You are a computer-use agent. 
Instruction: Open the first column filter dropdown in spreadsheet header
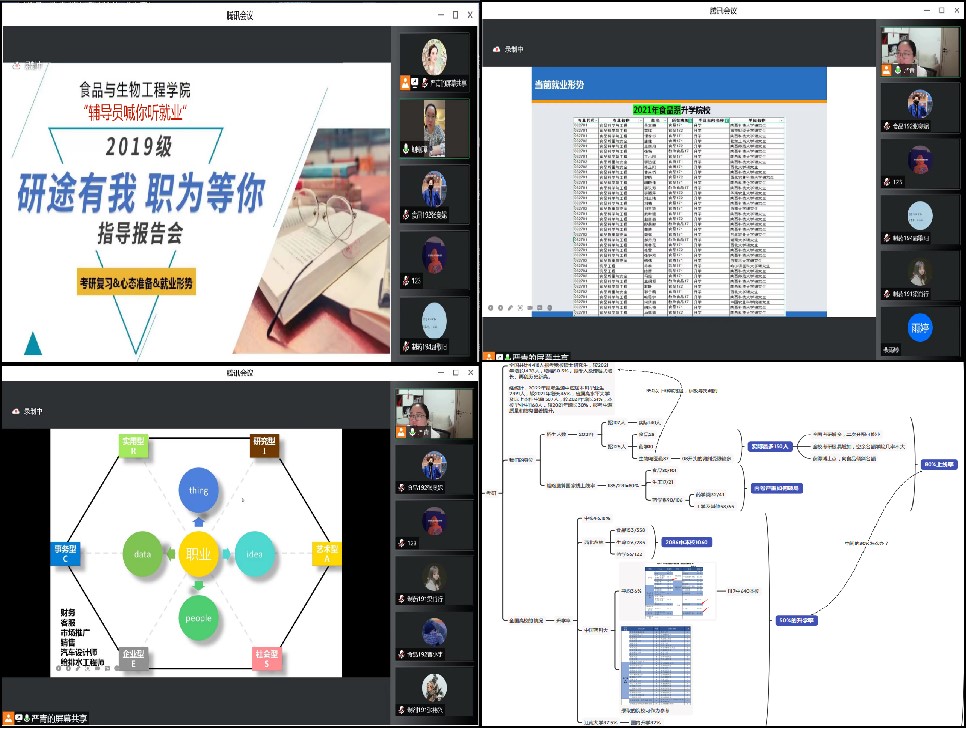point(597,120)
